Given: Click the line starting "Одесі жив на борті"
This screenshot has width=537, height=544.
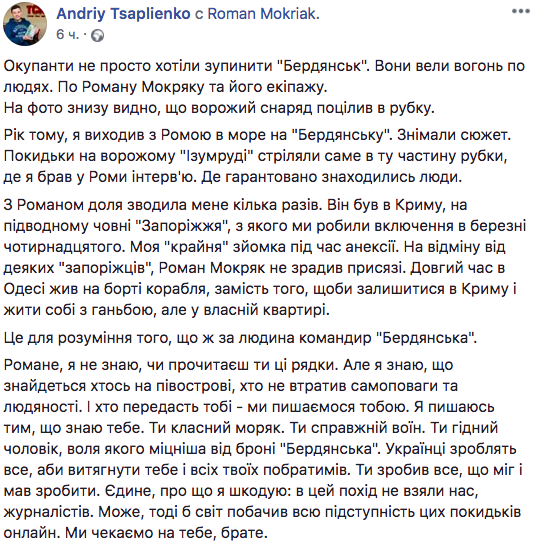Looking at the screenshot, I should [260, 289].
